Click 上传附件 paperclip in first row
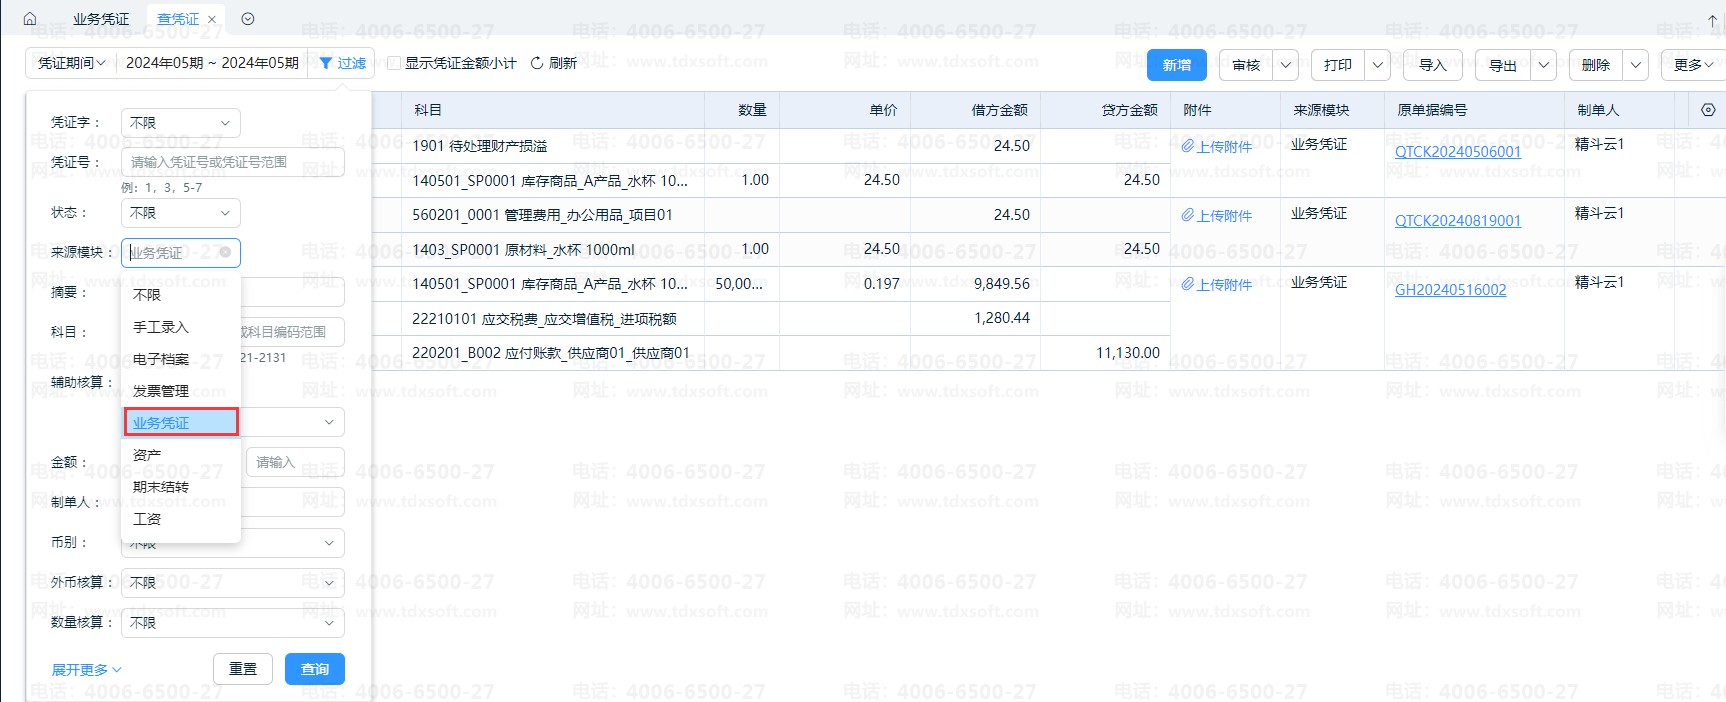The height and width of the screenshot is (702, 1726). point(1188,146)
